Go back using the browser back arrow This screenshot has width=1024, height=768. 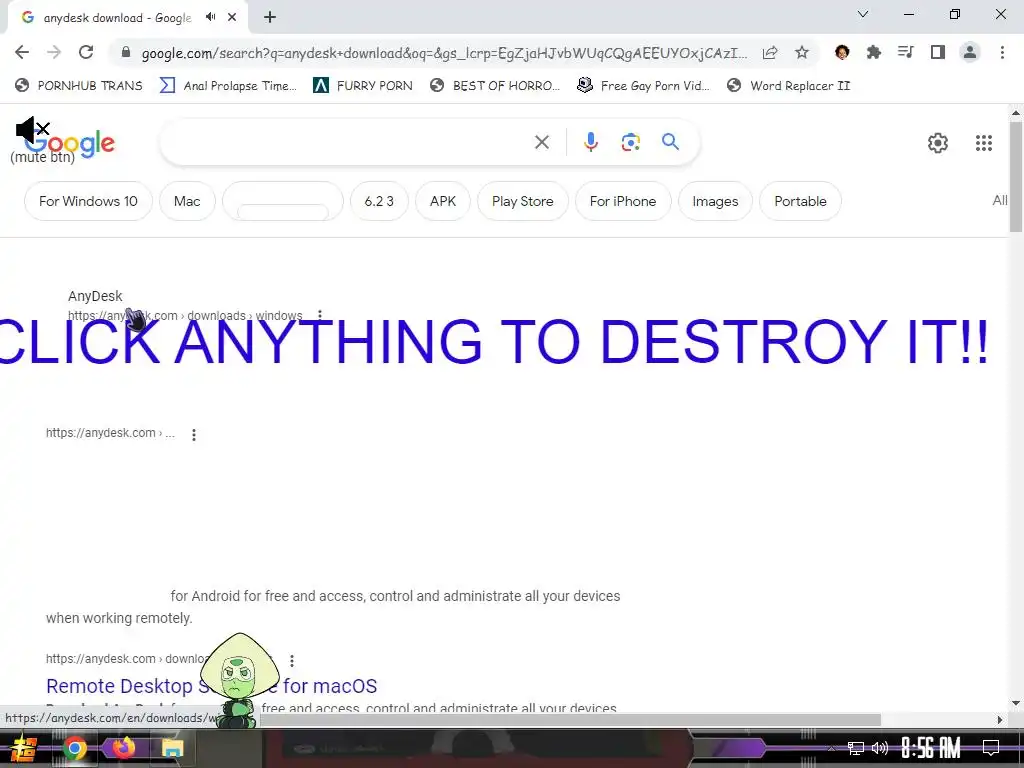click(22, 52)
